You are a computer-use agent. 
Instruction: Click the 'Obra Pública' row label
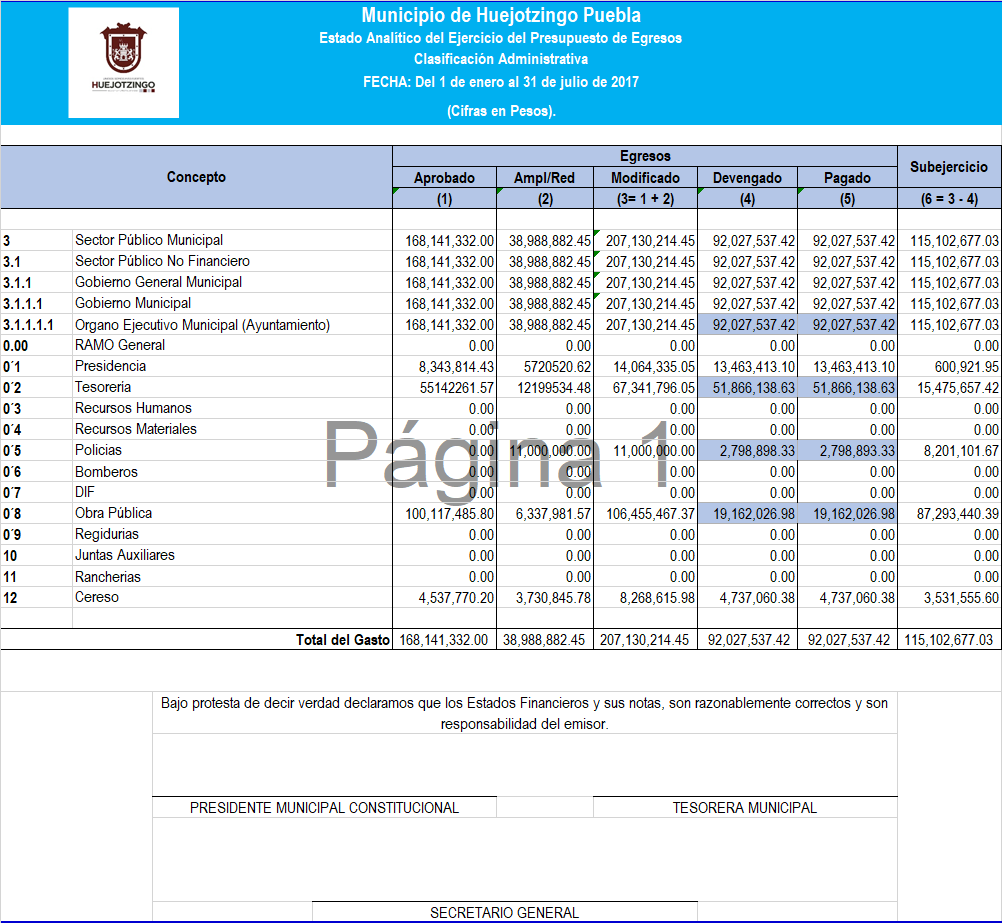(x=113, y=513)
